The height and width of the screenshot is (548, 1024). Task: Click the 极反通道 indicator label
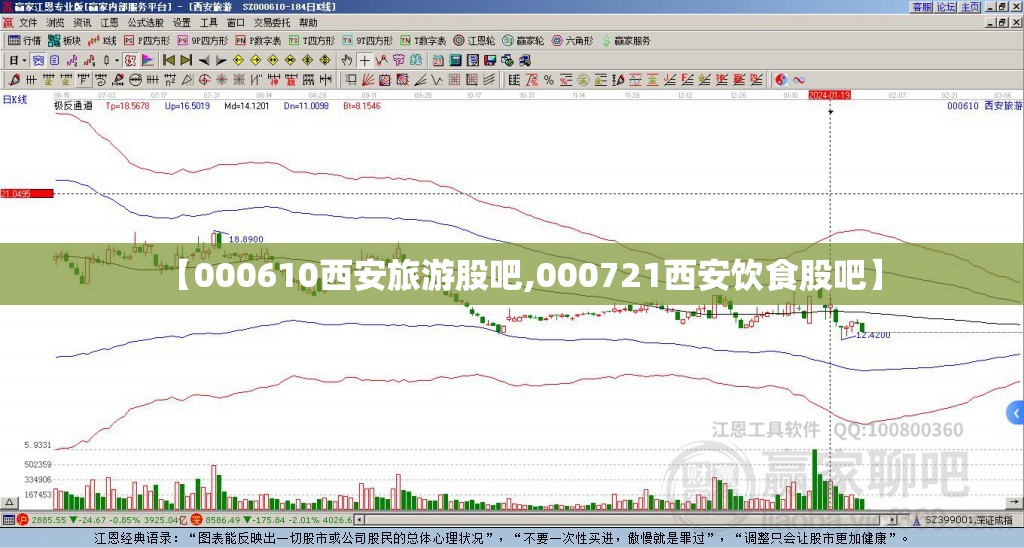point(73,105)
